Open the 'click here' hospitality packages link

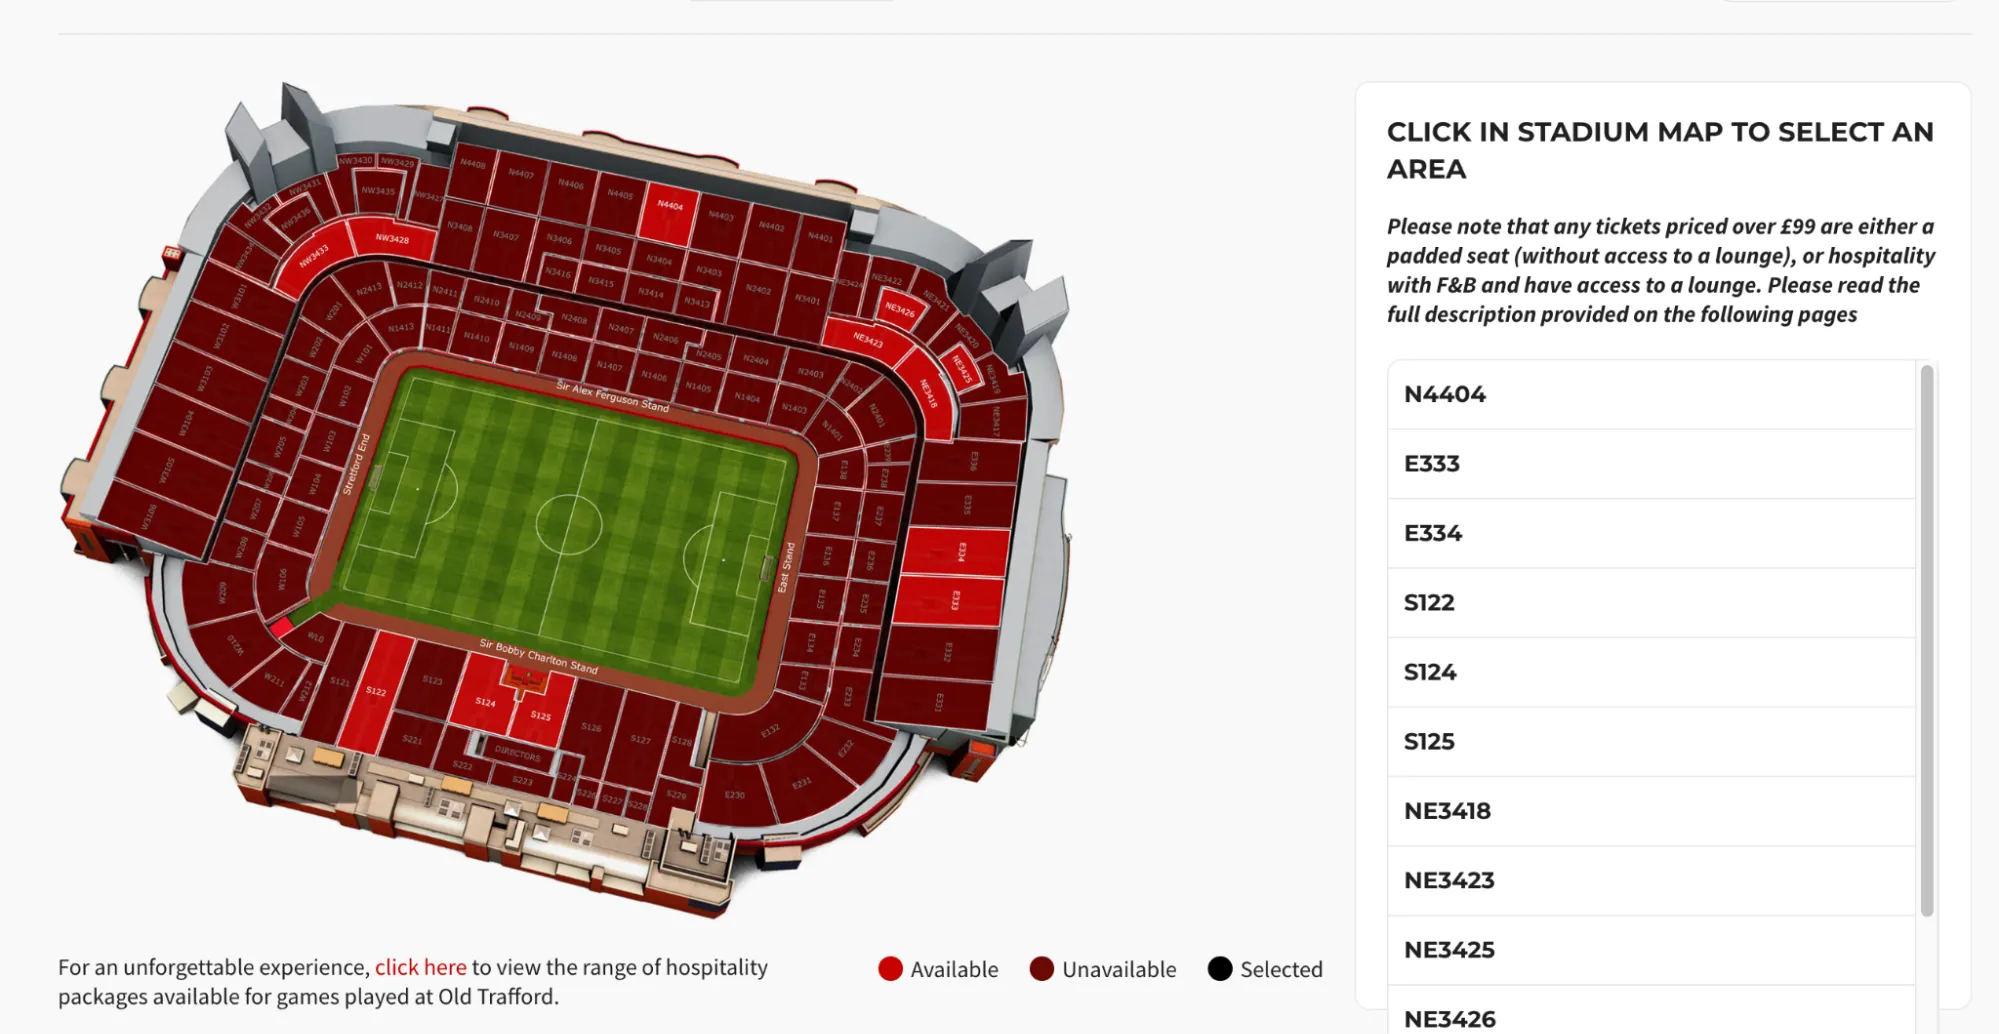[x=421, y=967]
